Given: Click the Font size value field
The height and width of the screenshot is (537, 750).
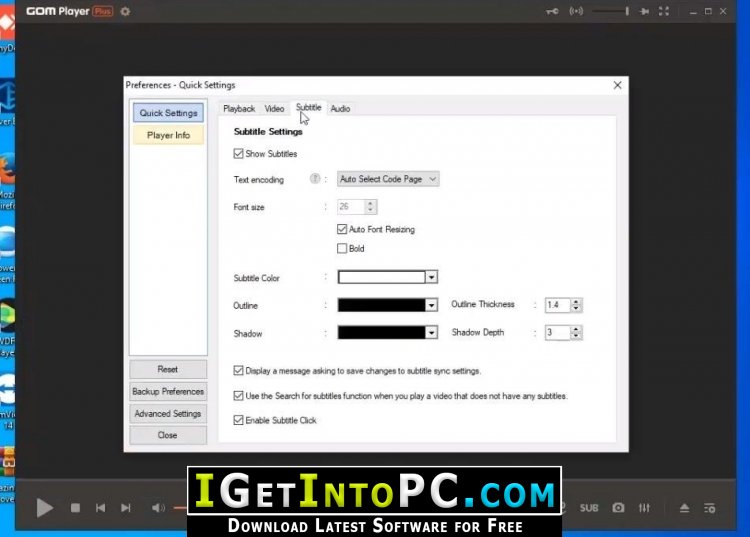Looking at the screenshot, I should [x=351, y=207].
